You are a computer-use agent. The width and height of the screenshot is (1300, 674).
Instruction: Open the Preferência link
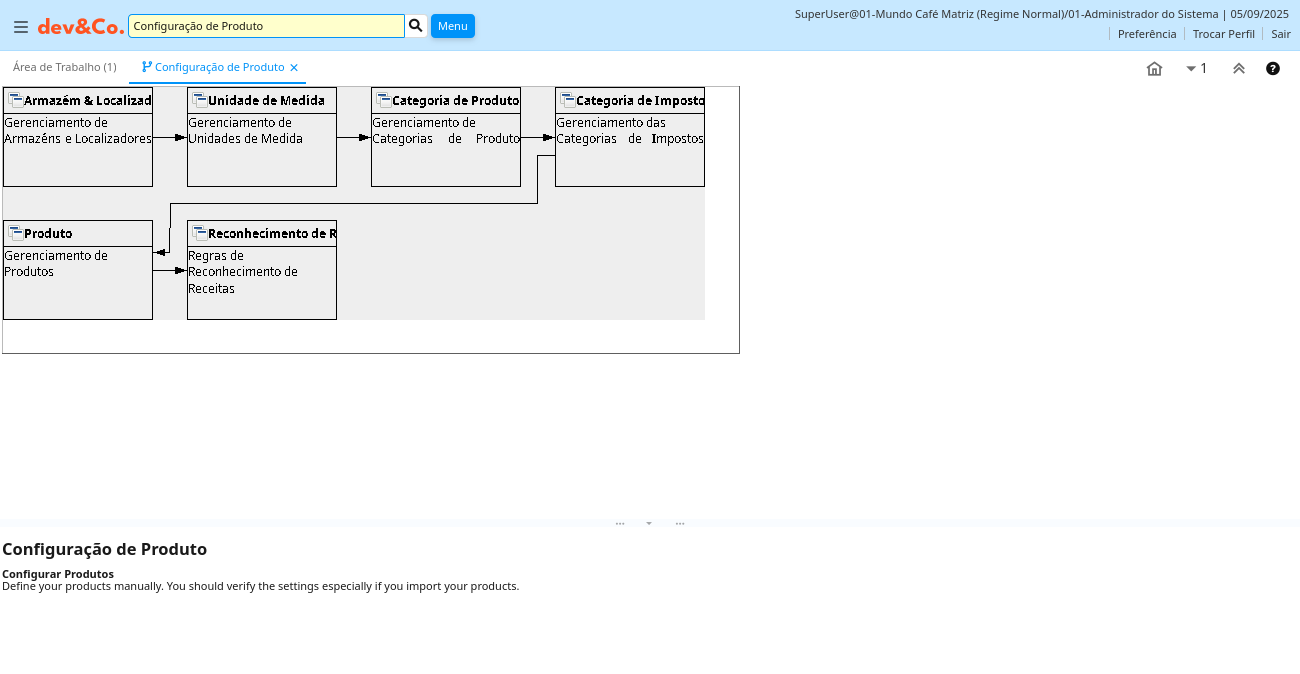coord(1146,34)
